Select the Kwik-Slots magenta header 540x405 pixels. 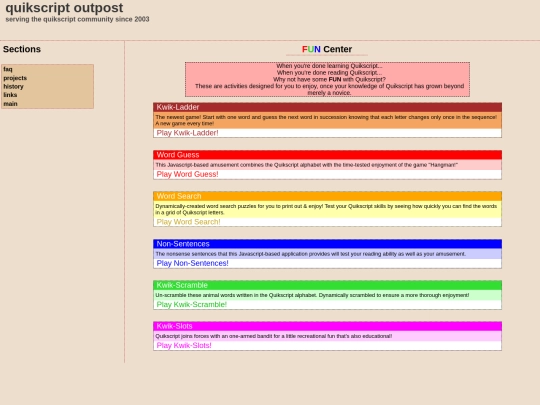coord(328,326)
